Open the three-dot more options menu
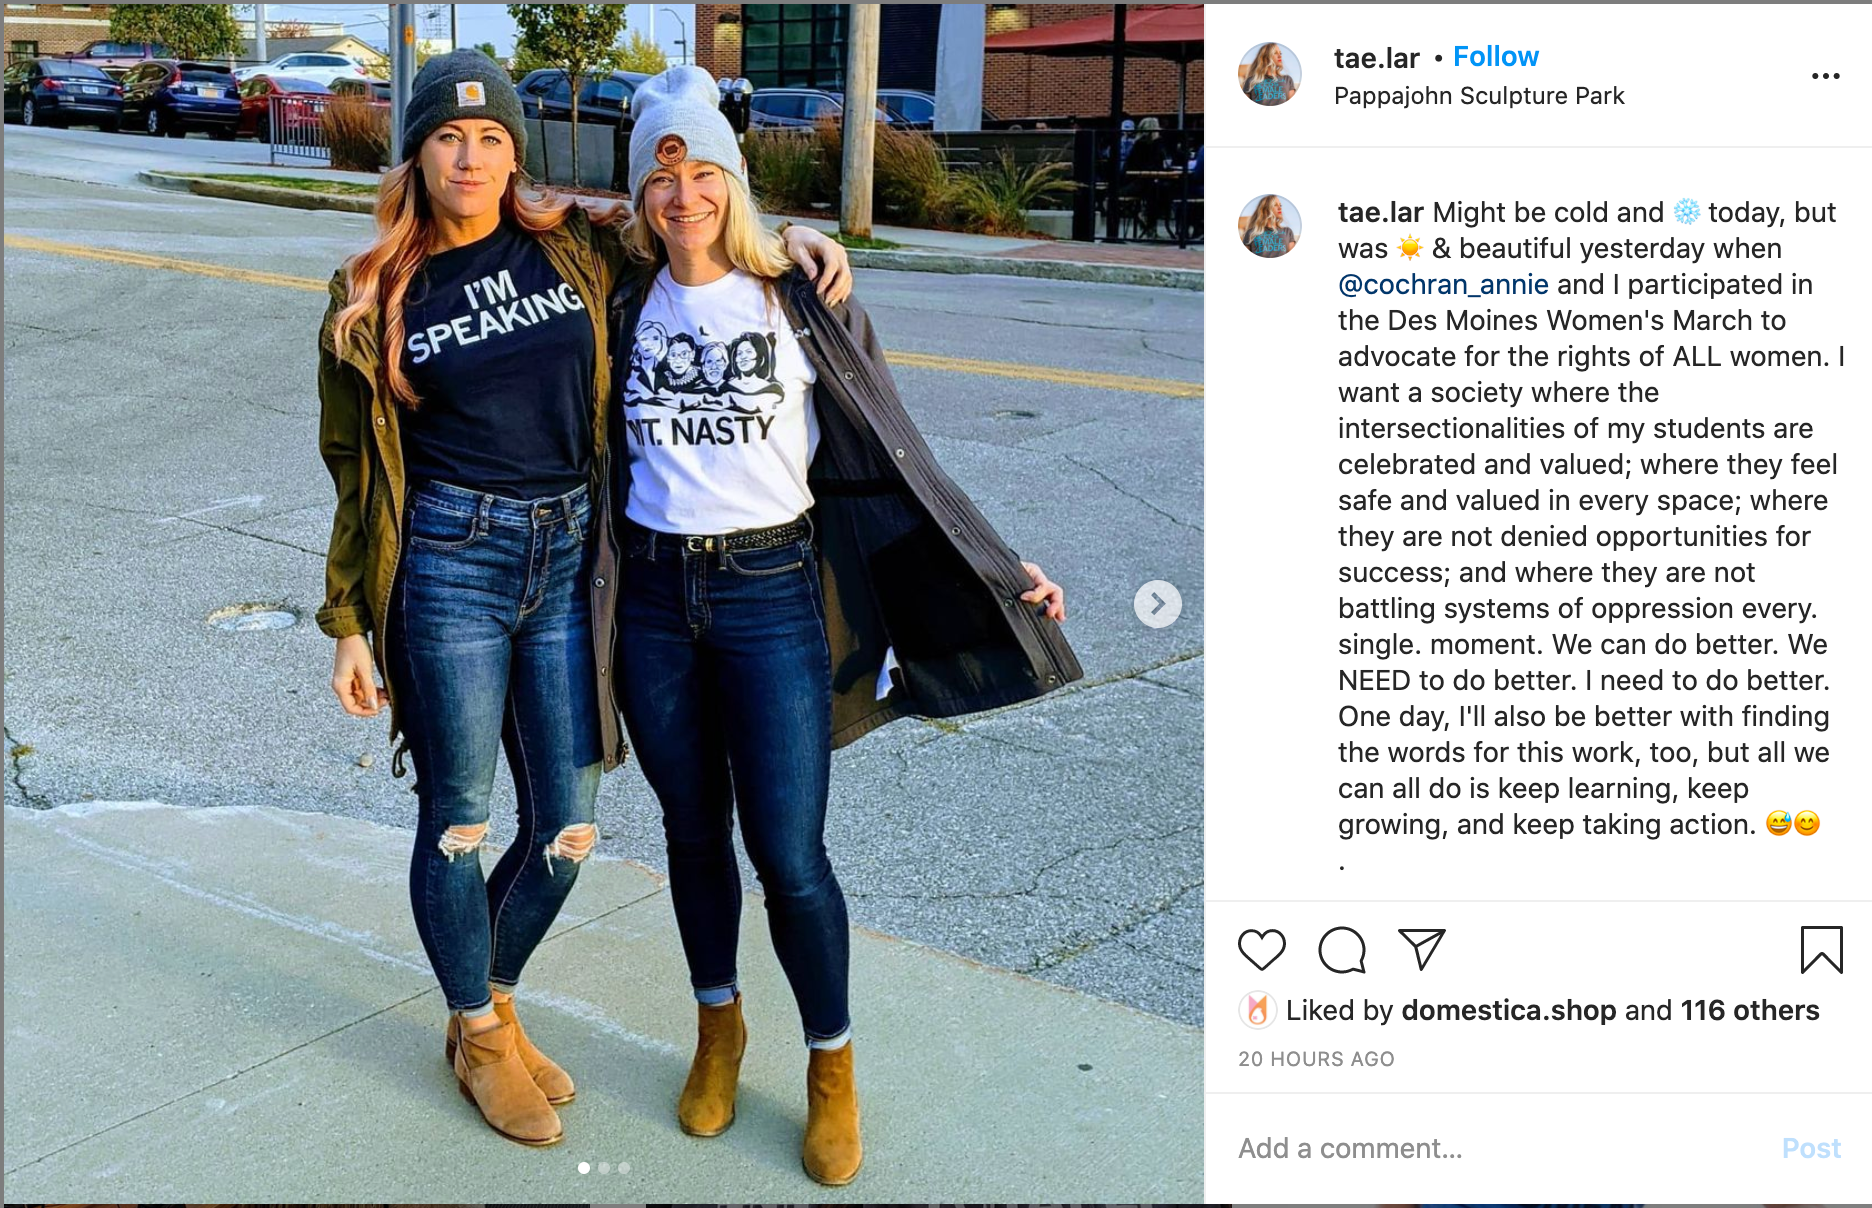Viewport: 1872px width, 1208px height. [1825, 76]
